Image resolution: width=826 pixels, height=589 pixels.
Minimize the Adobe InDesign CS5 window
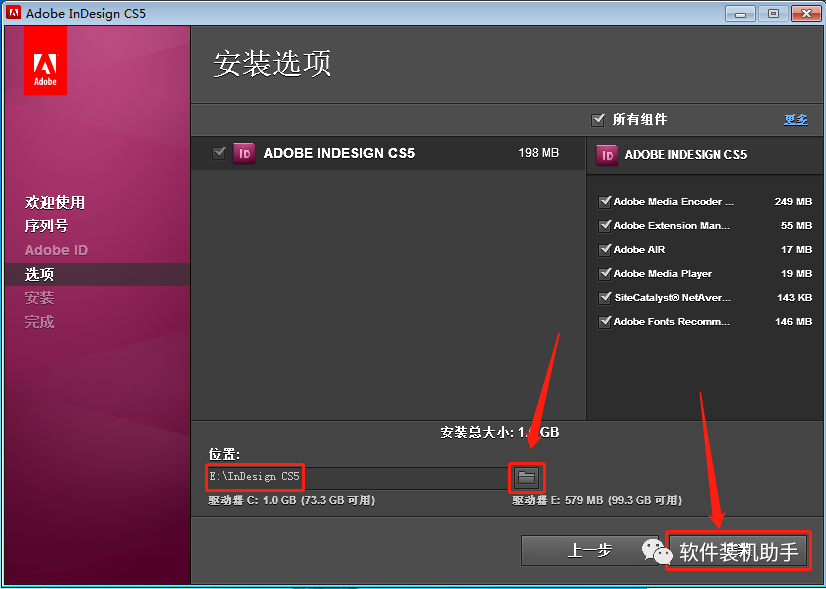point(741,14)
